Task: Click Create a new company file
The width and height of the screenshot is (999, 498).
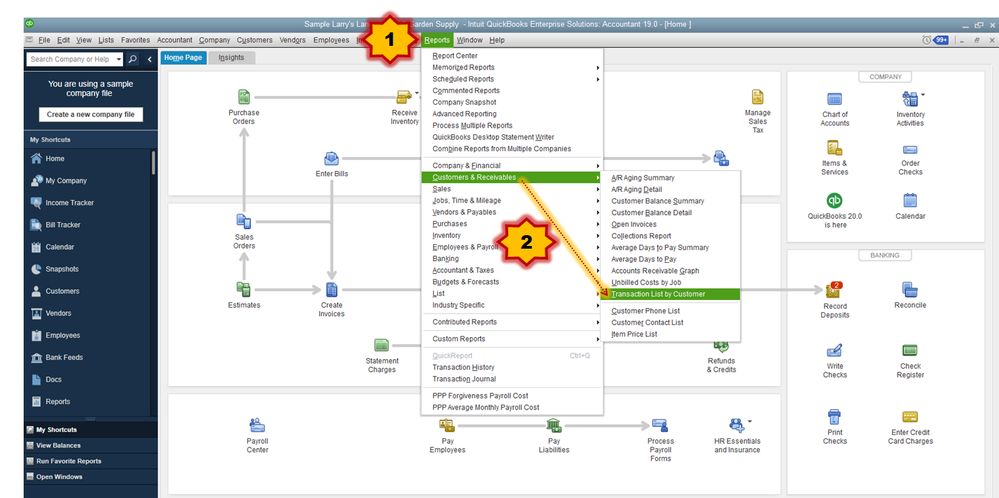Action: (x=90, y=115)
